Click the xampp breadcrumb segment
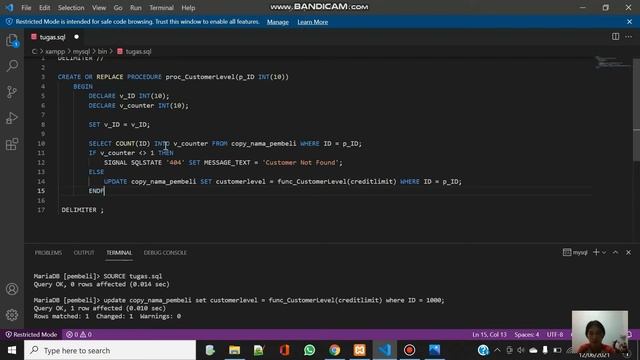 (55, 51)
